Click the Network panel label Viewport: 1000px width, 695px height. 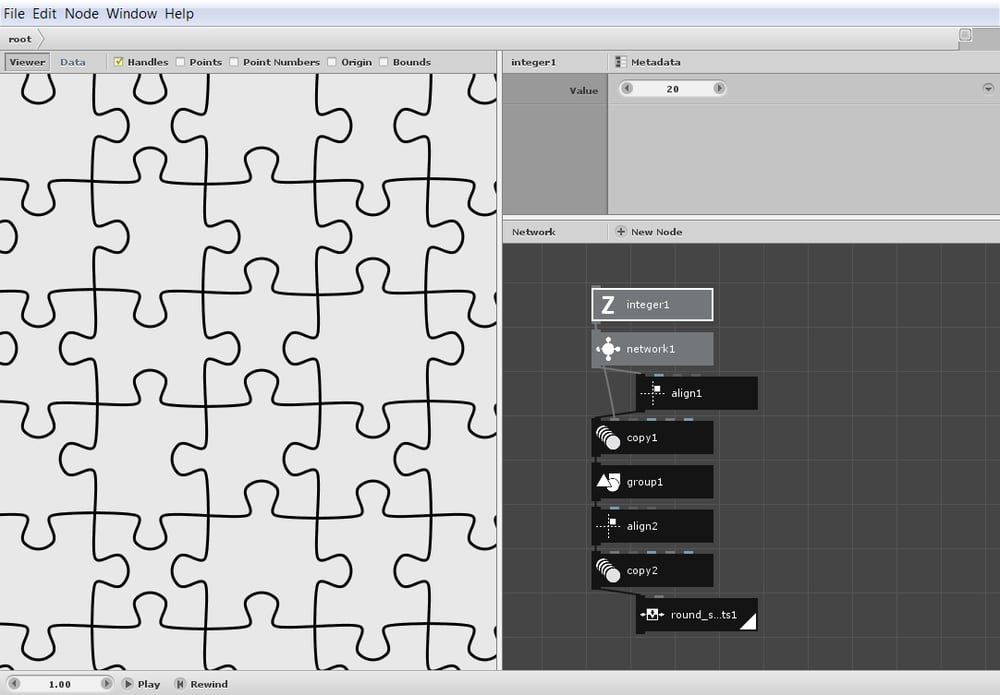[x=533, y=232]
